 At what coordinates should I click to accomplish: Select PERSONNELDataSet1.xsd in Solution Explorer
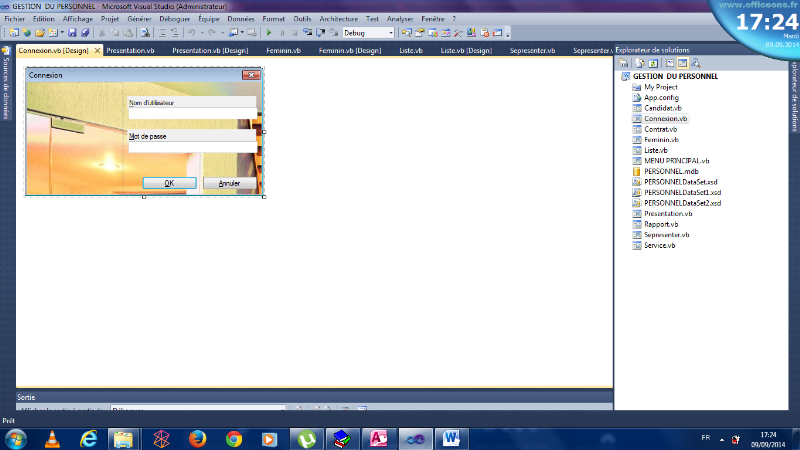click(x=682, y=192)
